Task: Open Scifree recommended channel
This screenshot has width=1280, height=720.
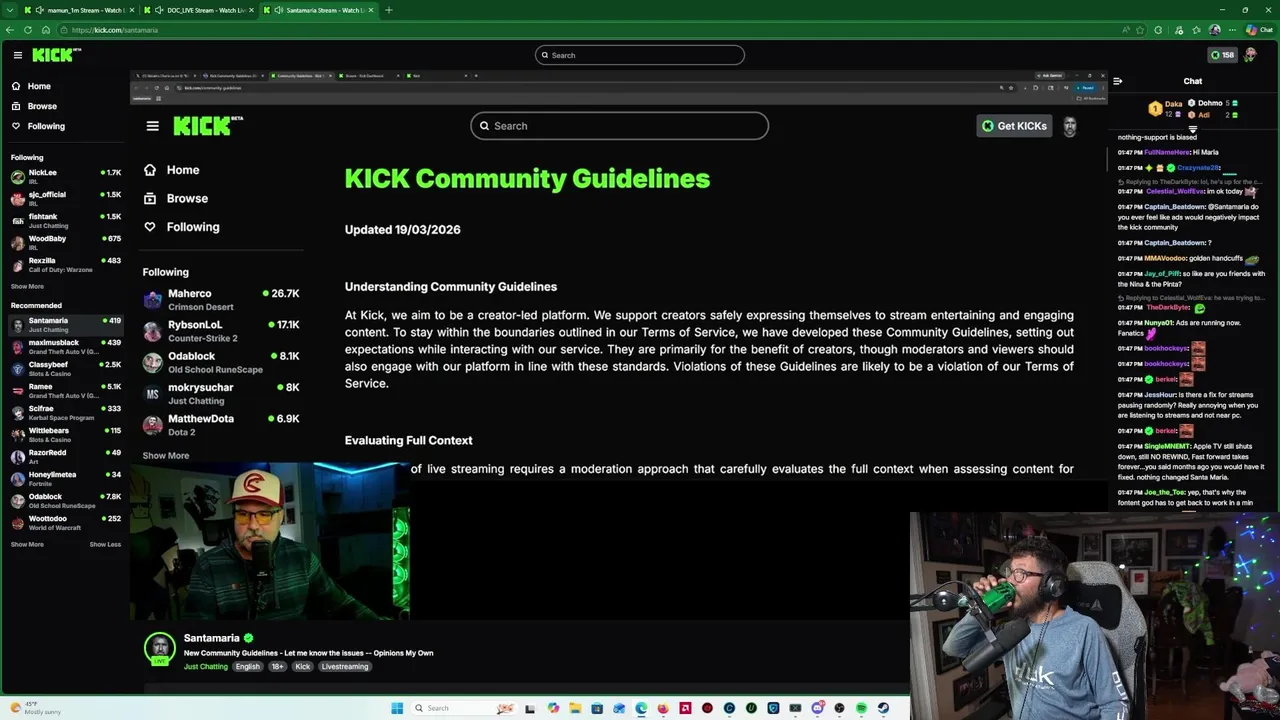Action: [65, 412]
